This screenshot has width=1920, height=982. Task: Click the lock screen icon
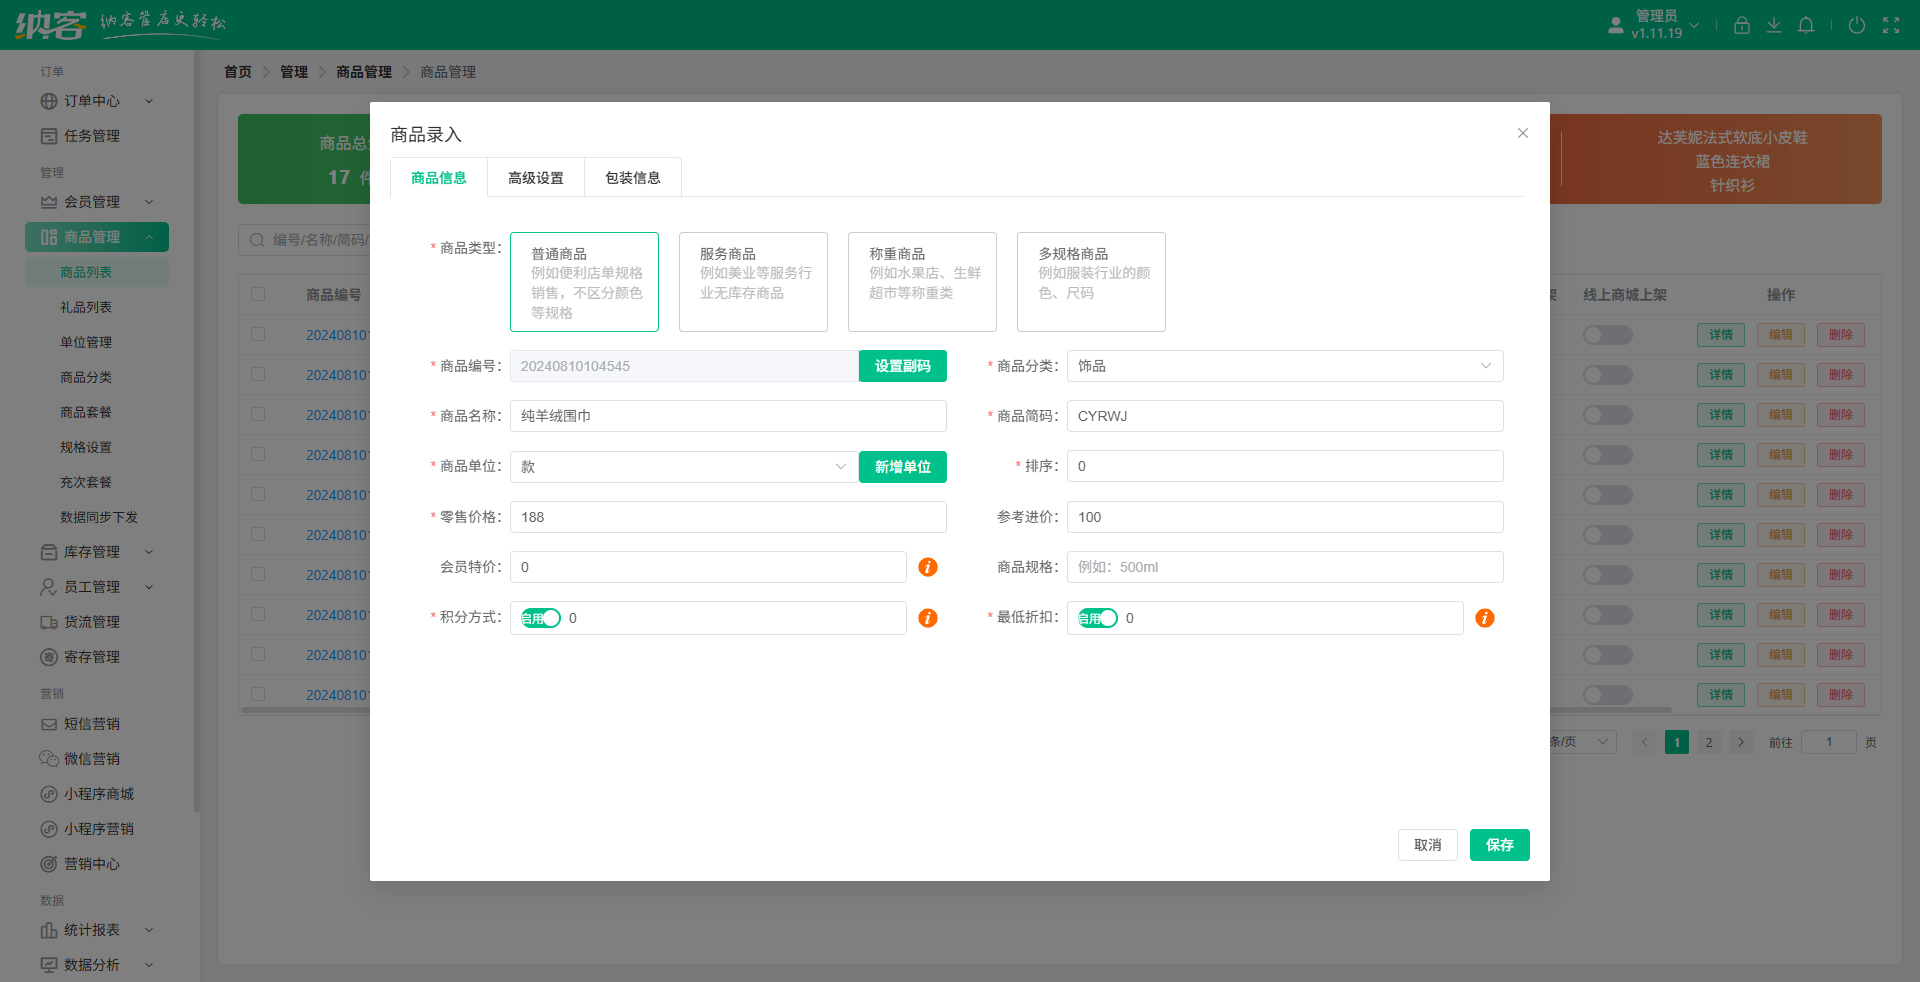[x=1742, y=25]
